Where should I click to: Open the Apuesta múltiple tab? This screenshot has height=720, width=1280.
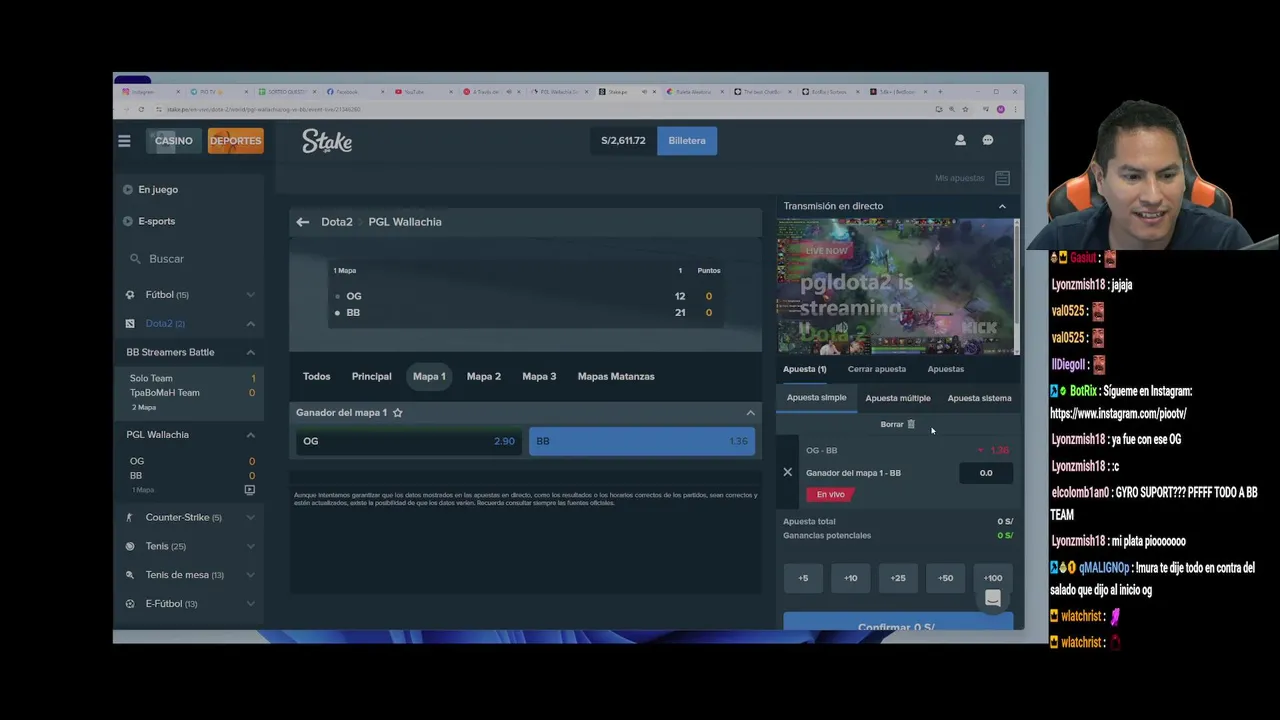click(x=898, y=398)
